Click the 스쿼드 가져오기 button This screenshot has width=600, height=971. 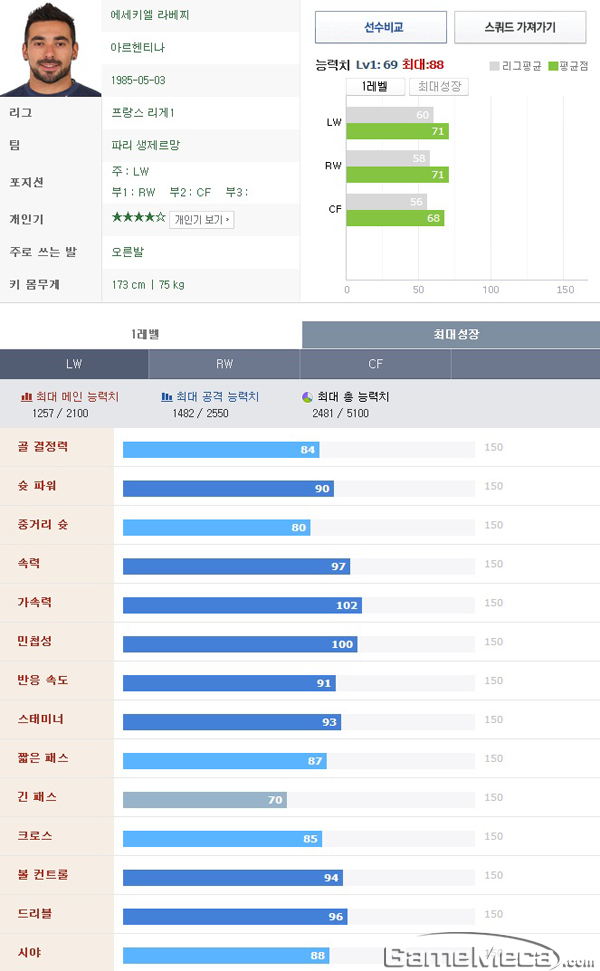520,27
